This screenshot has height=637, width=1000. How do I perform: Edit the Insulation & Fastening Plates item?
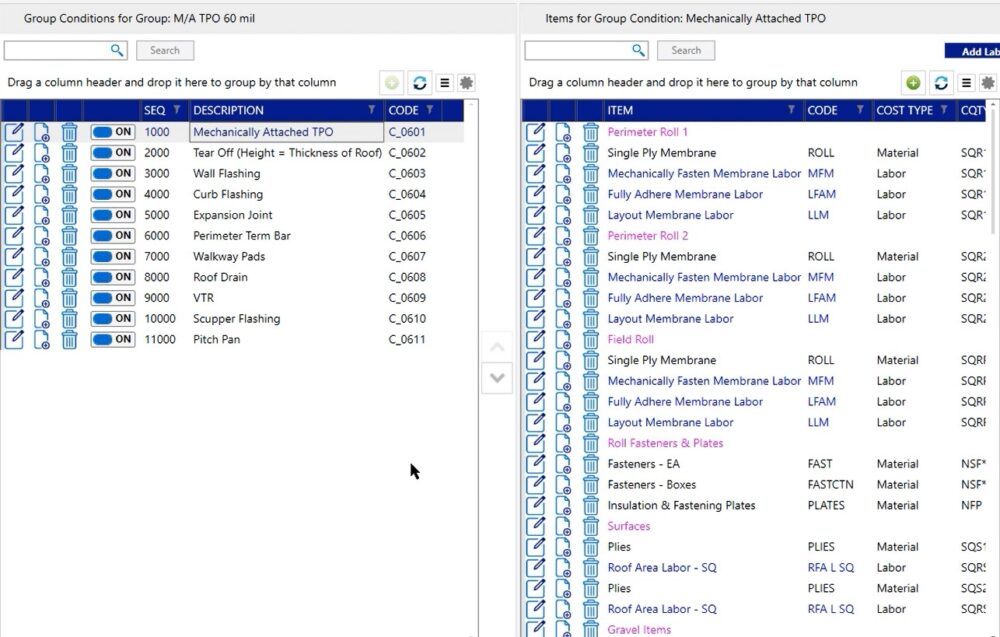click(536, 505)
